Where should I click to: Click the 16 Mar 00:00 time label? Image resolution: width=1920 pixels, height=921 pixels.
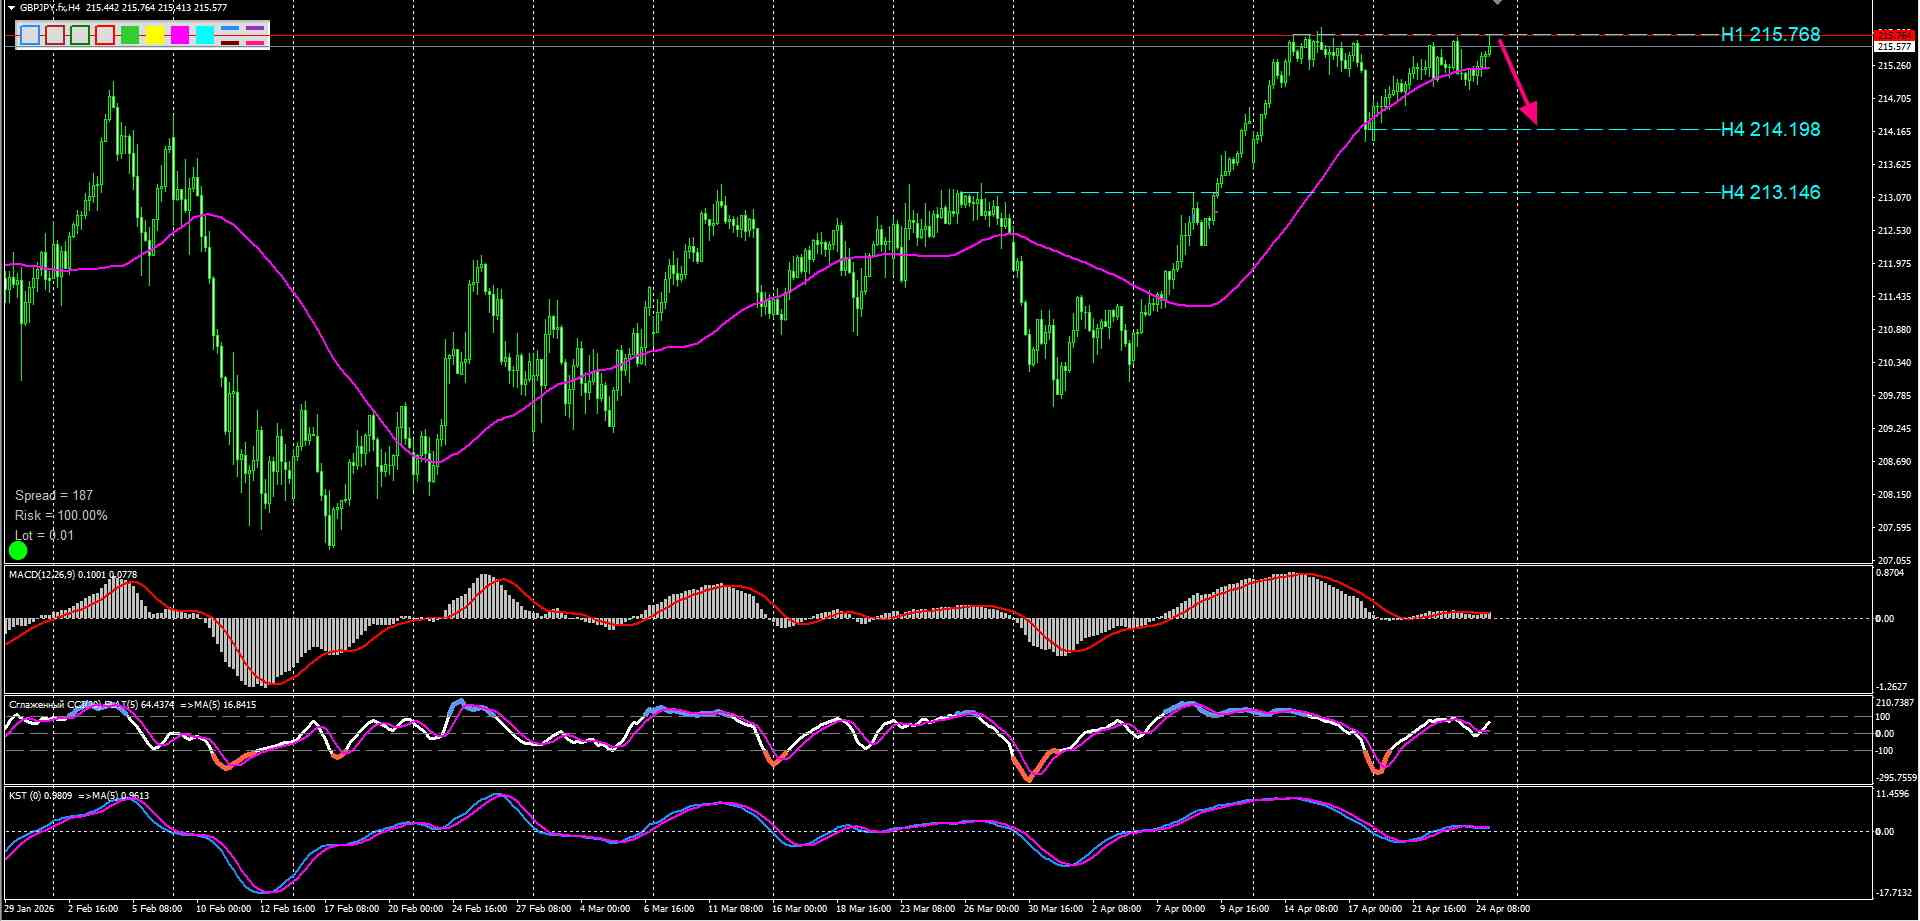point(799,909)
